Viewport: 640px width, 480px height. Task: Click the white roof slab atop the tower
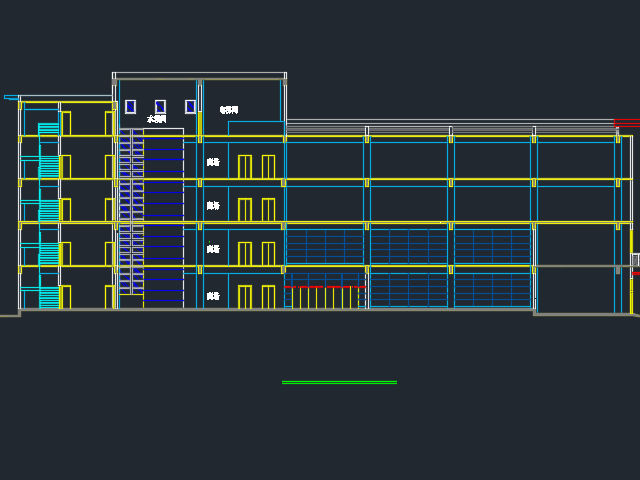point(199,75)
